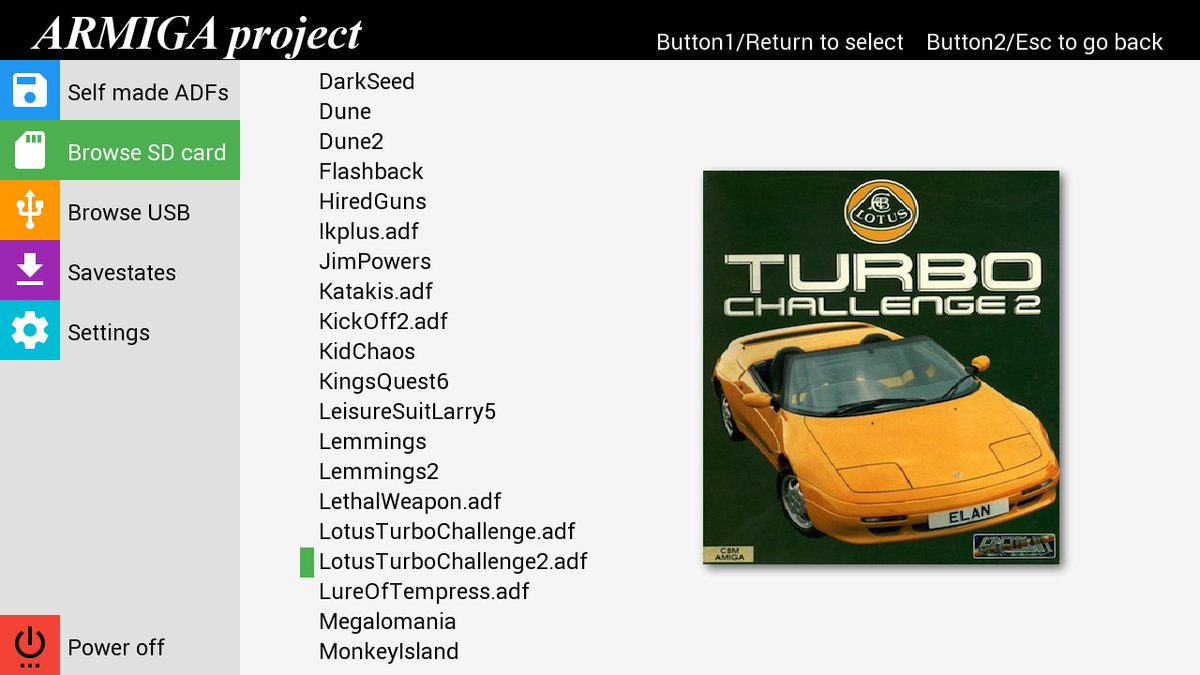Select the Dune entry

345,111
